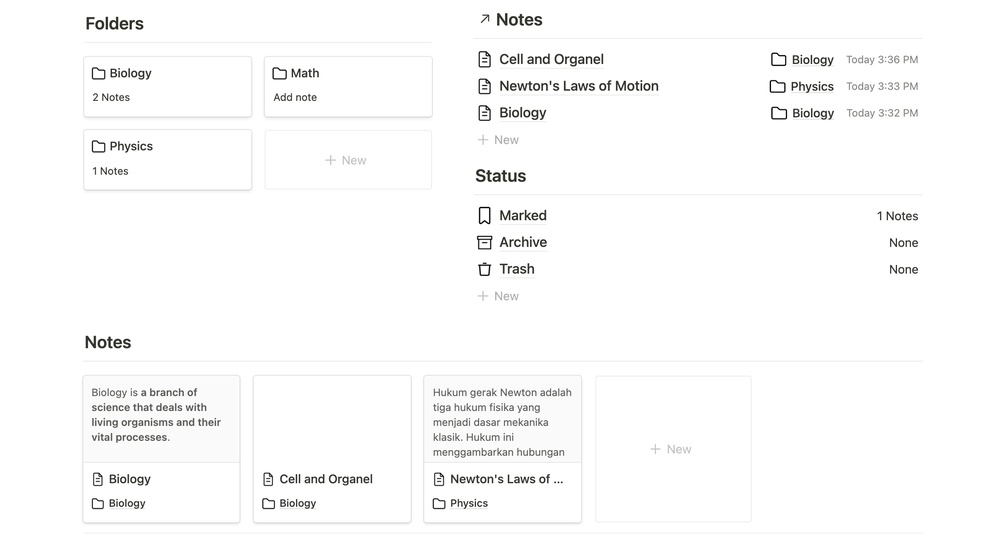Create new note card in gallery
This screenshot has width=1005, height=548.
673,449
